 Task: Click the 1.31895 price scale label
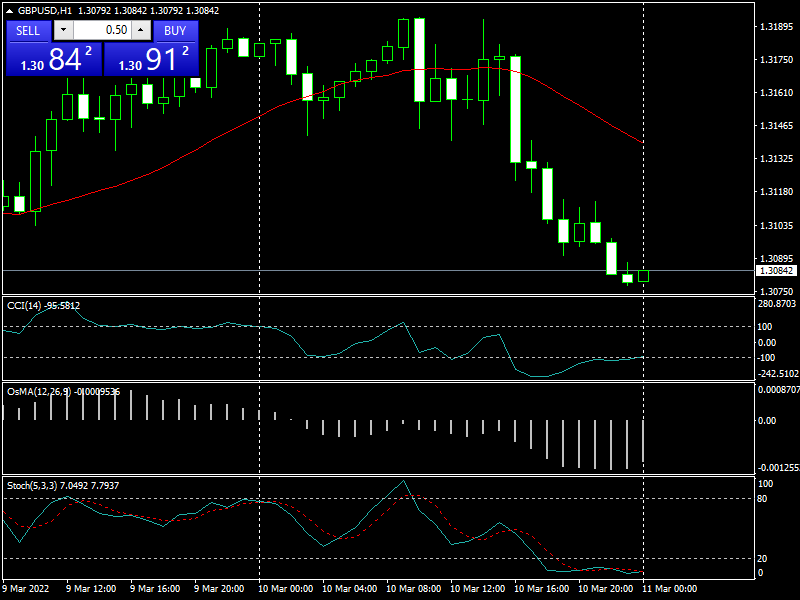(x=777, y=27)
